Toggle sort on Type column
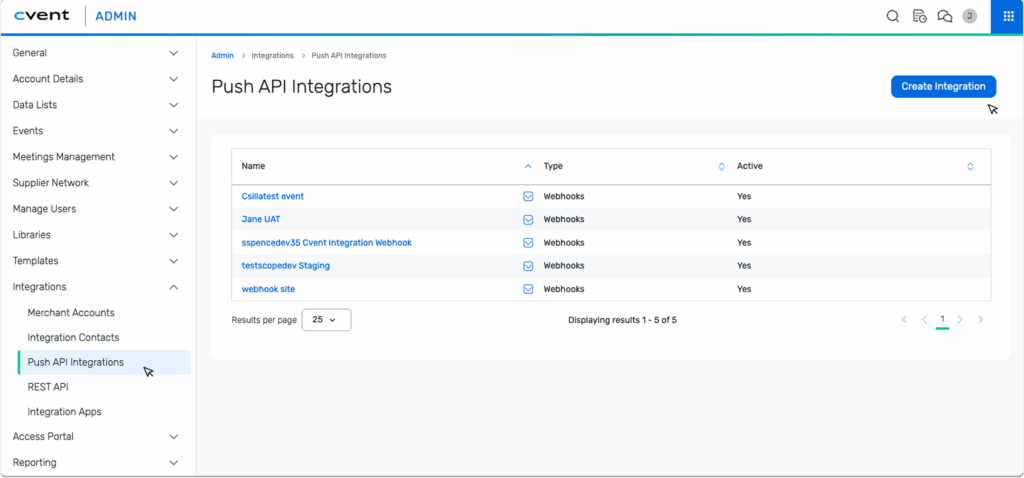Viewport: 1024px width, 478px height. [x=722, y=166]
